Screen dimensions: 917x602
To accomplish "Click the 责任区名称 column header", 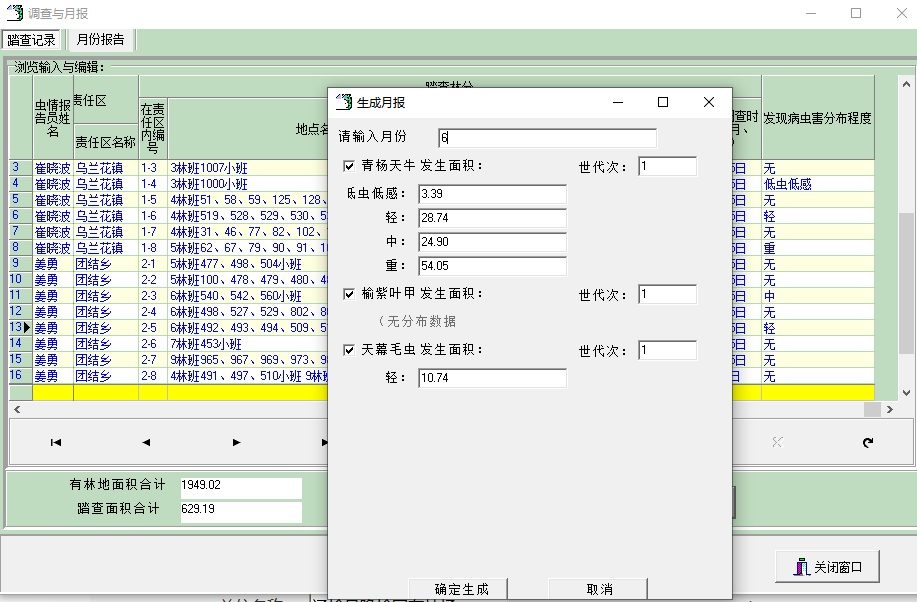I will [106, 142].
